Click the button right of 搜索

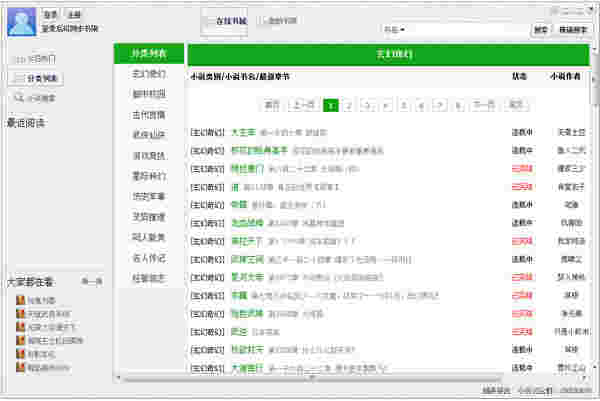coord(573,29)
